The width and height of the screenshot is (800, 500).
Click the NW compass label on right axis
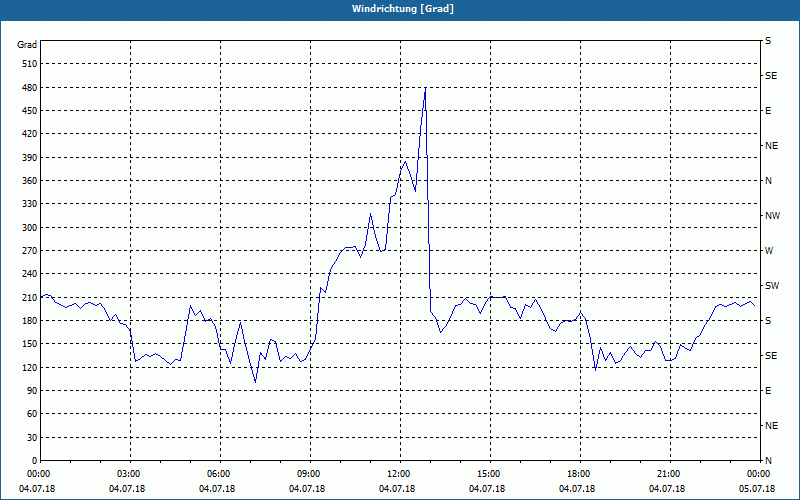772,216
